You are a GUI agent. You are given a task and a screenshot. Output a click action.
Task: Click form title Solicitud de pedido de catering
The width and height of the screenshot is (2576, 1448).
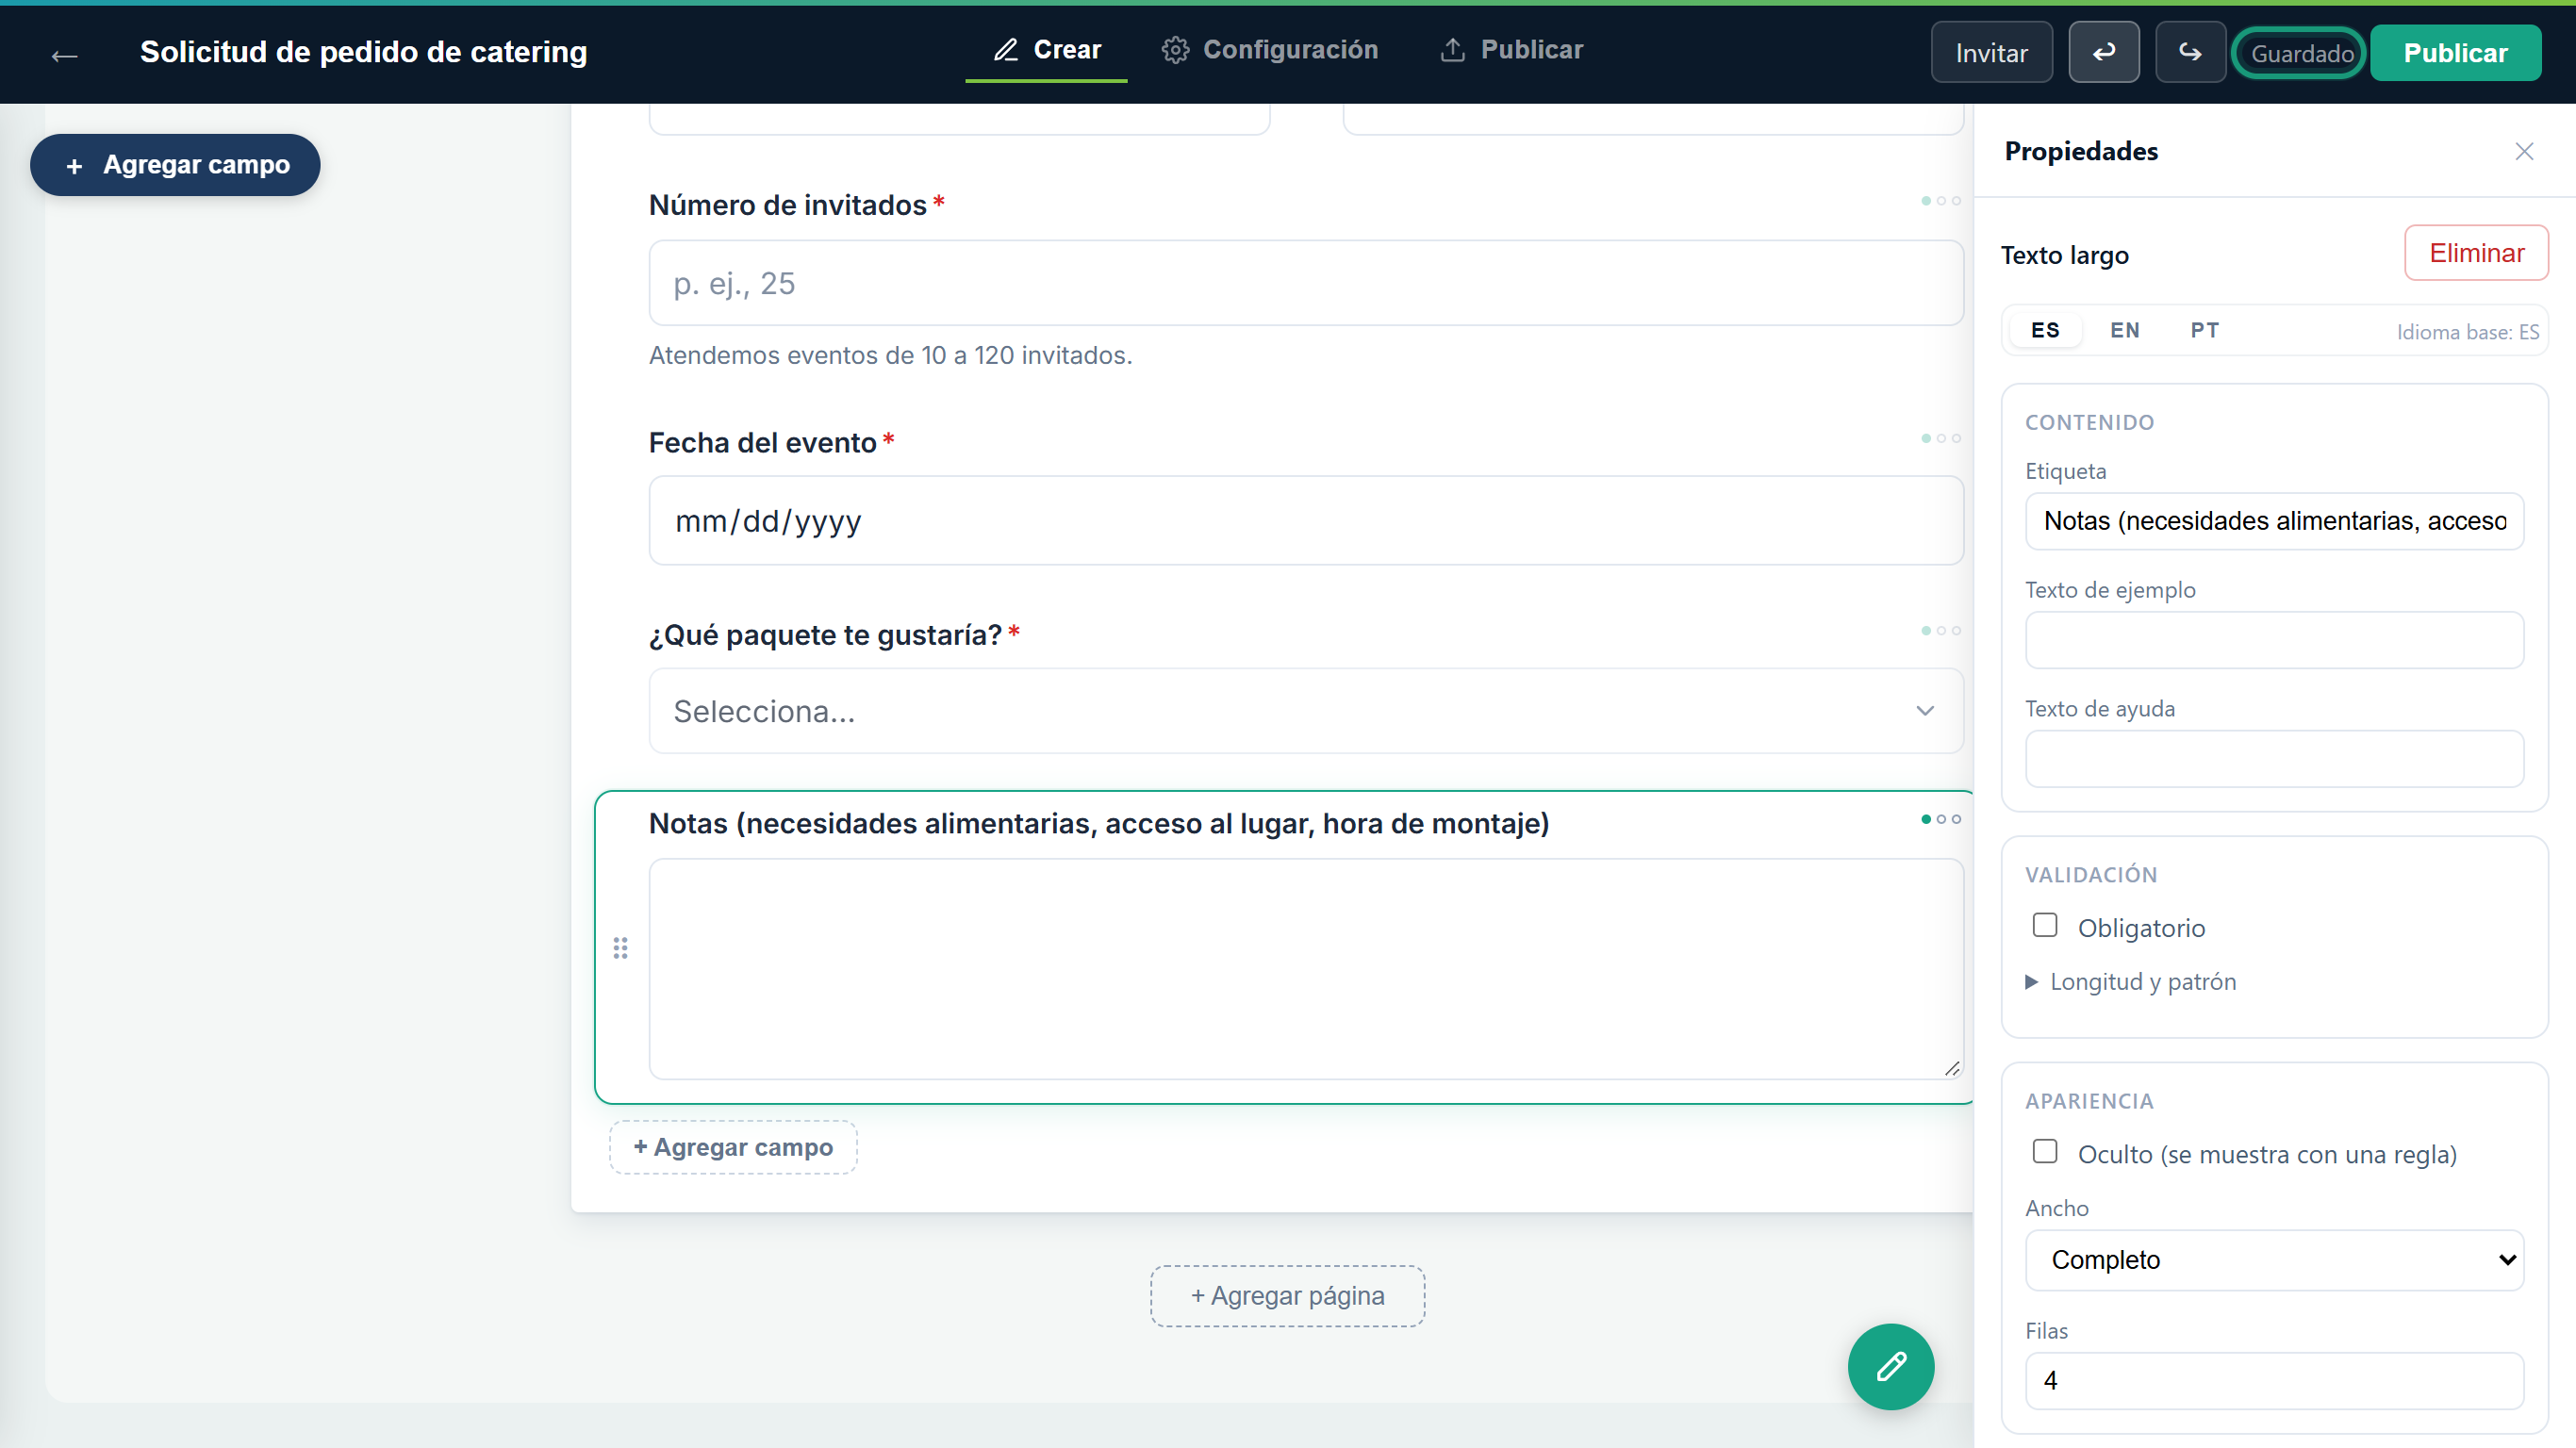click(363, 52)
